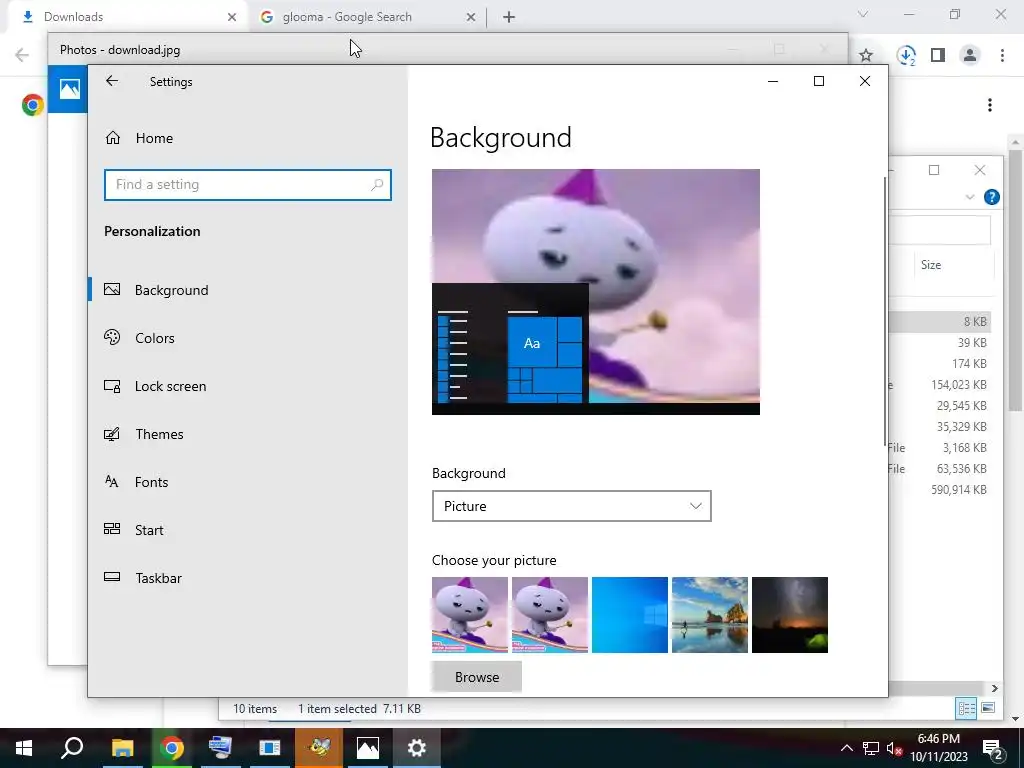The height and width of the screenshot is (768, 1024).
Task: Click the Colors palette icon
Action: (x=112, y=337)
